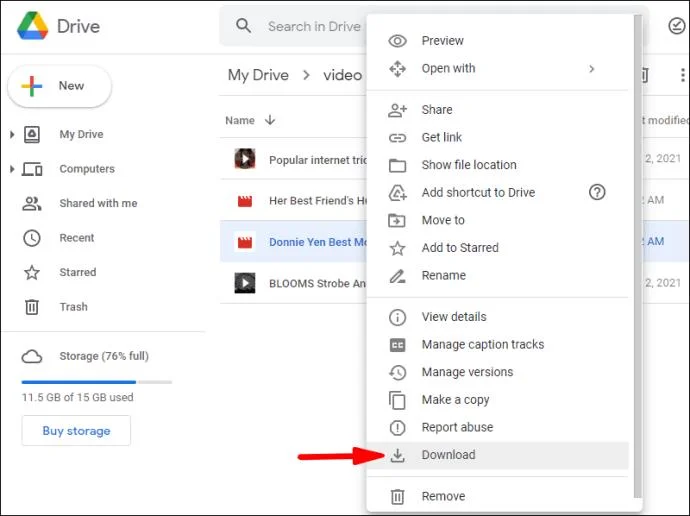Screen dimensions: 690x516
Task: Click the Move to folder-arrow icon
Action: click(x=397, y=220)
